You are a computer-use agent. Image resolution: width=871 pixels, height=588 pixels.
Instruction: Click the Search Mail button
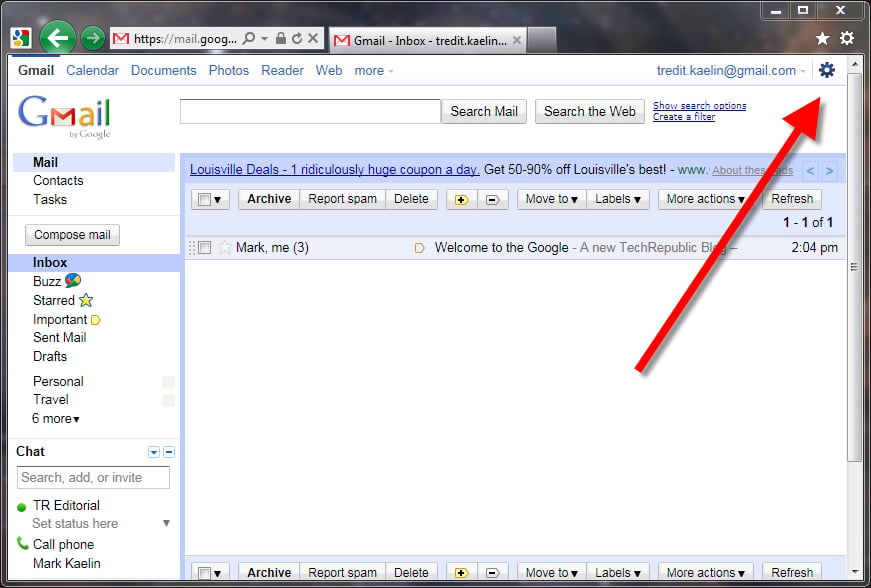coord(484,112)
